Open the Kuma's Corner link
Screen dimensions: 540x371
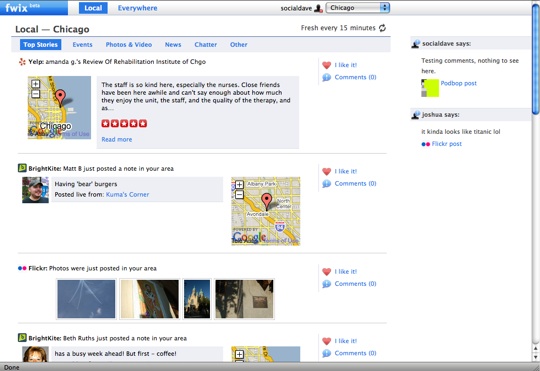127,194
